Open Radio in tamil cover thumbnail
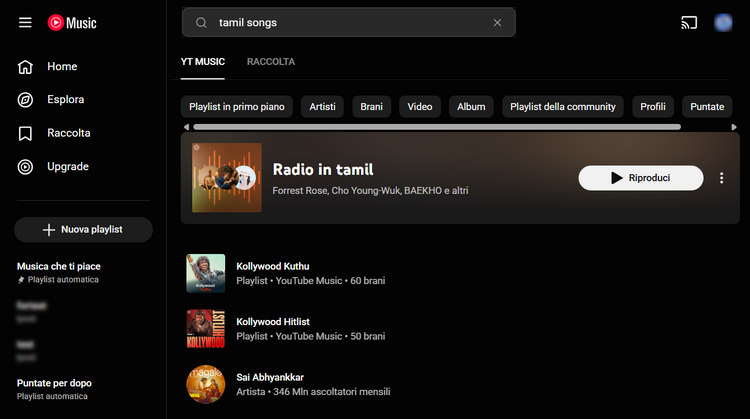 (227, 177)
